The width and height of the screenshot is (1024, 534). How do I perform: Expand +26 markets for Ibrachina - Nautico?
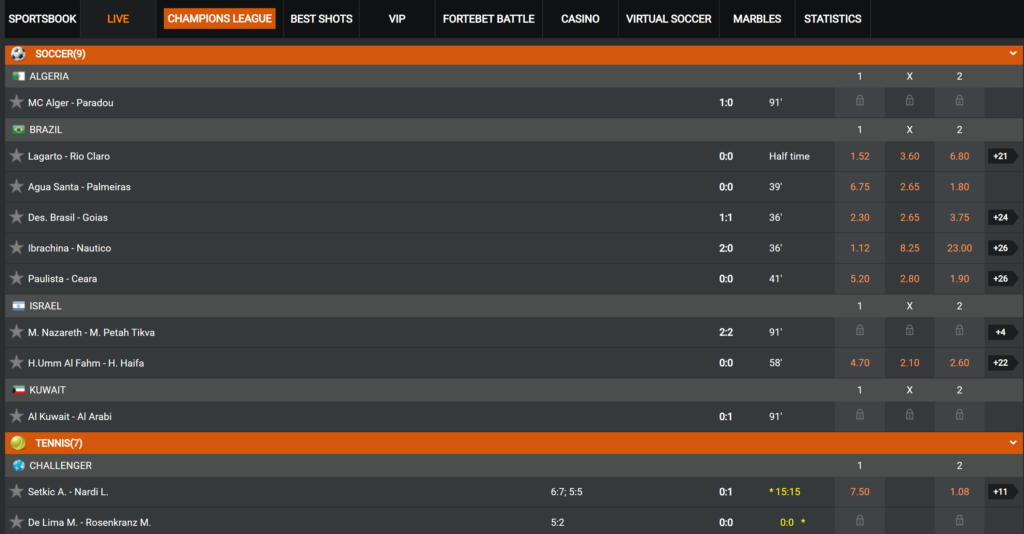tap(1002, 248)
